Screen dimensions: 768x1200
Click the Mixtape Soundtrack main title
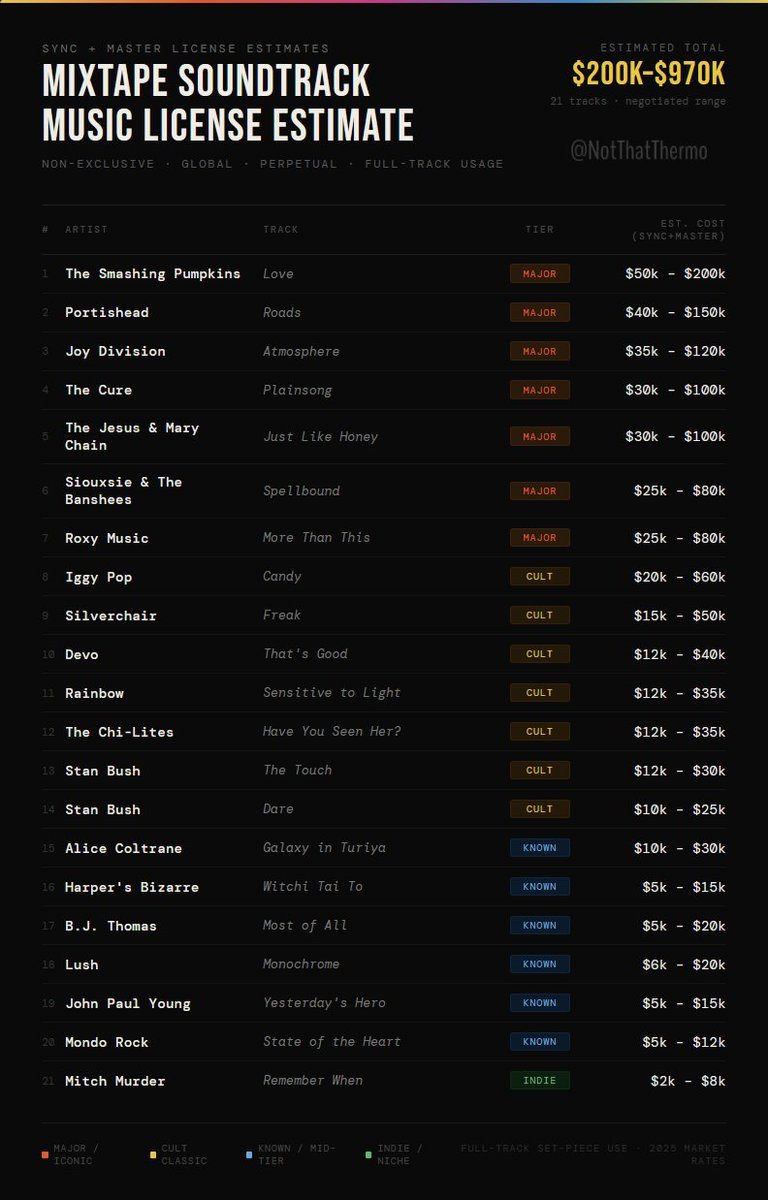click(x=228, y=103)
